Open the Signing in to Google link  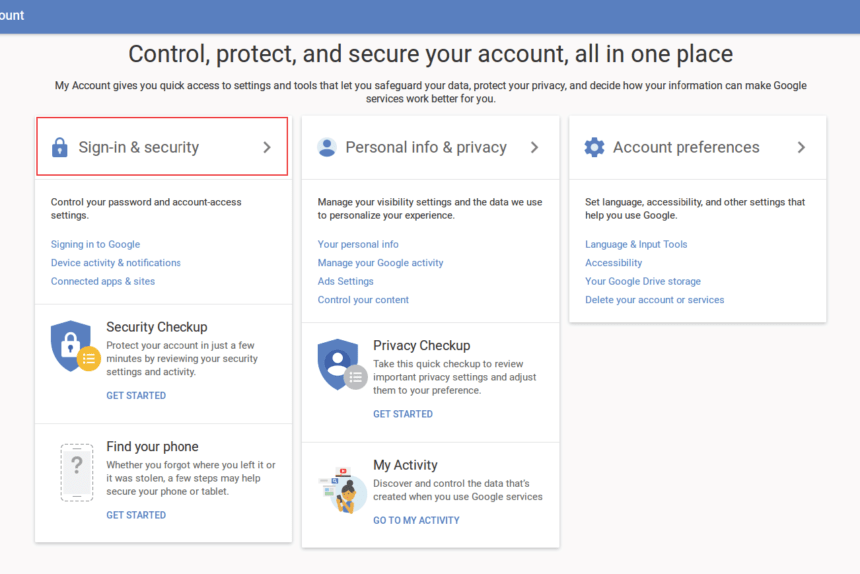[95, 244]
